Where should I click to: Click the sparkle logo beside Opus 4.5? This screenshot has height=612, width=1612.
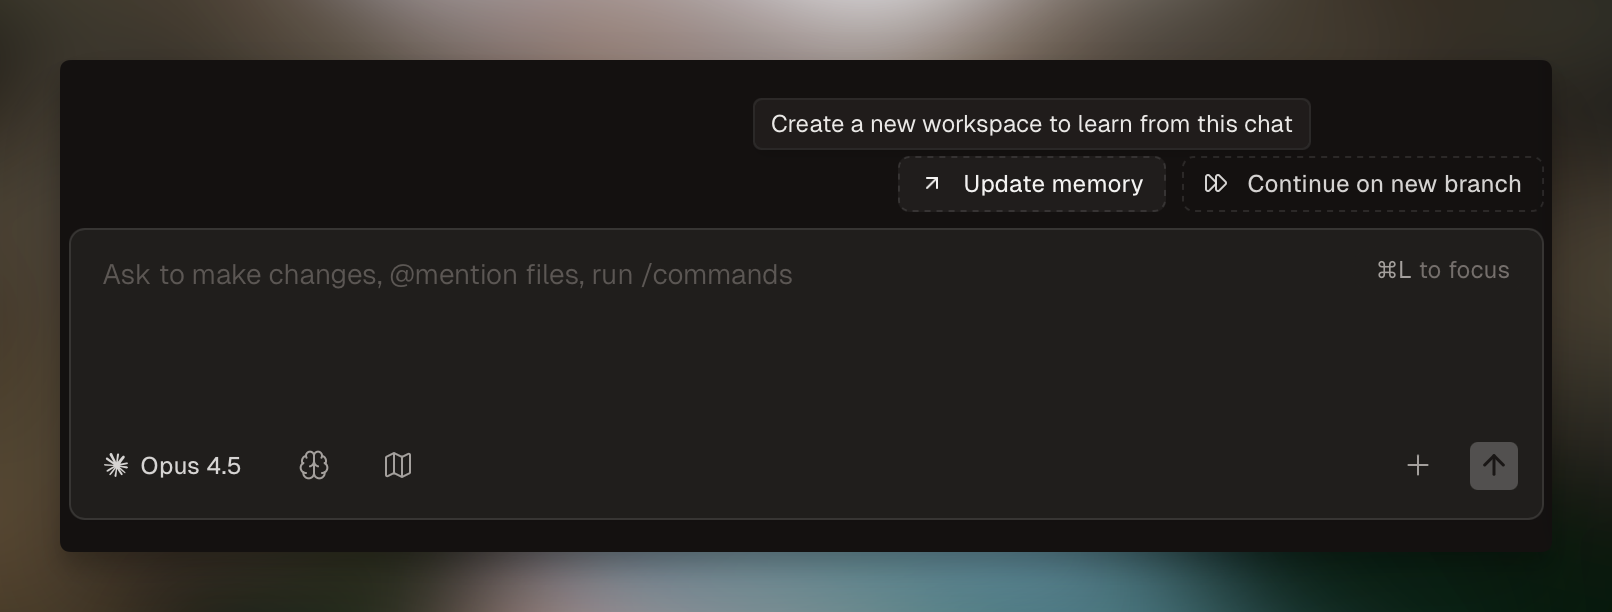116,465
